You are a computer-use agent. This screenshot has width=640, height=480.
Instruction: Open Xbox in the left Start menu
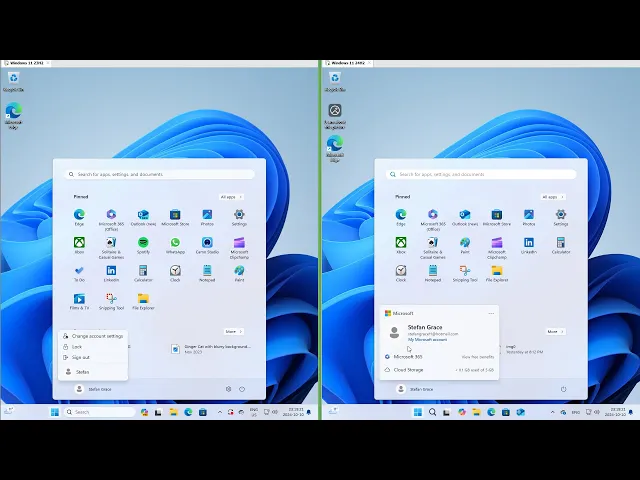[79, 245]
